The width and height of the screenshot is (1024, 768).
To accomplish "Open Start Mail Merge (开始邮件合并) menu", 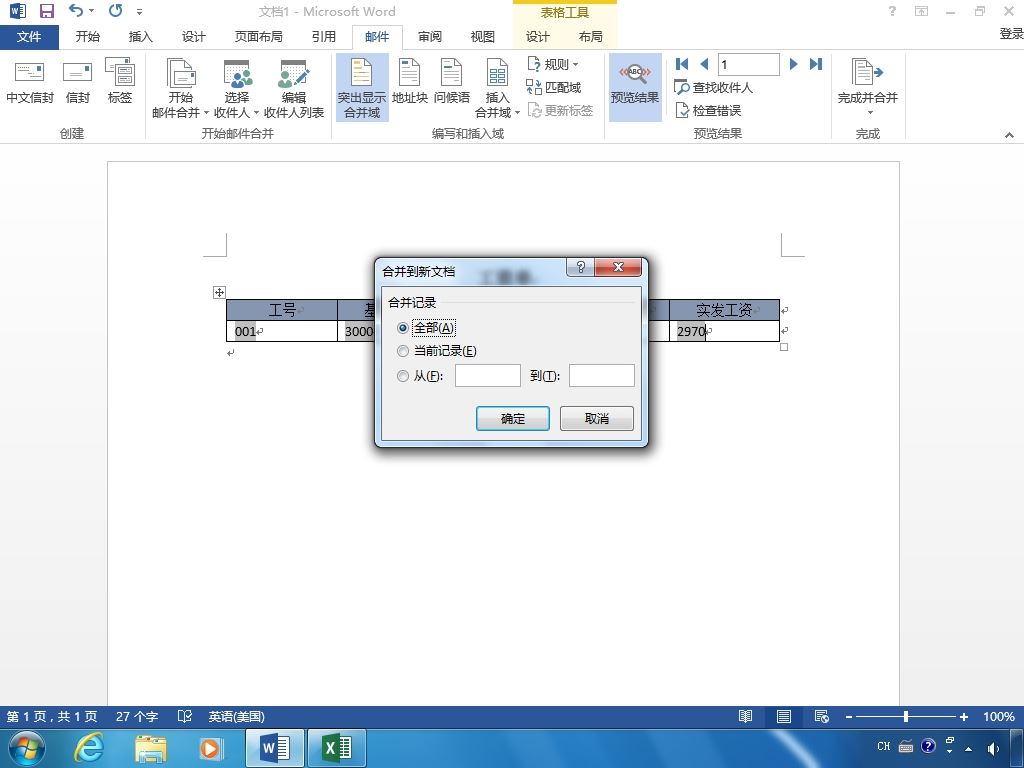I will pyautogui.click(x=180, y=88).
